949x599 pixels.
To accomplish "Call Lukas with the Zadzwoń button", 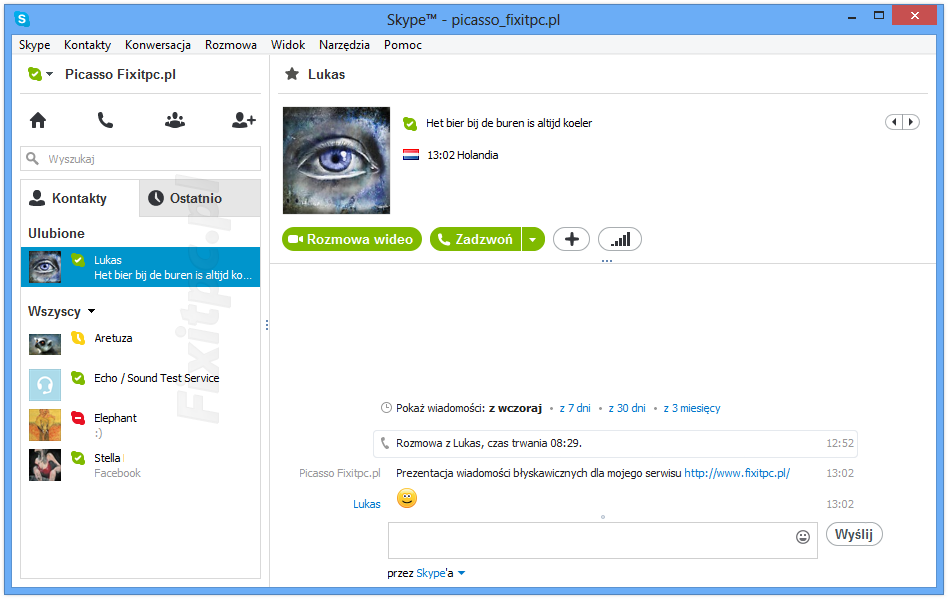I will click(x=476, y=239).
